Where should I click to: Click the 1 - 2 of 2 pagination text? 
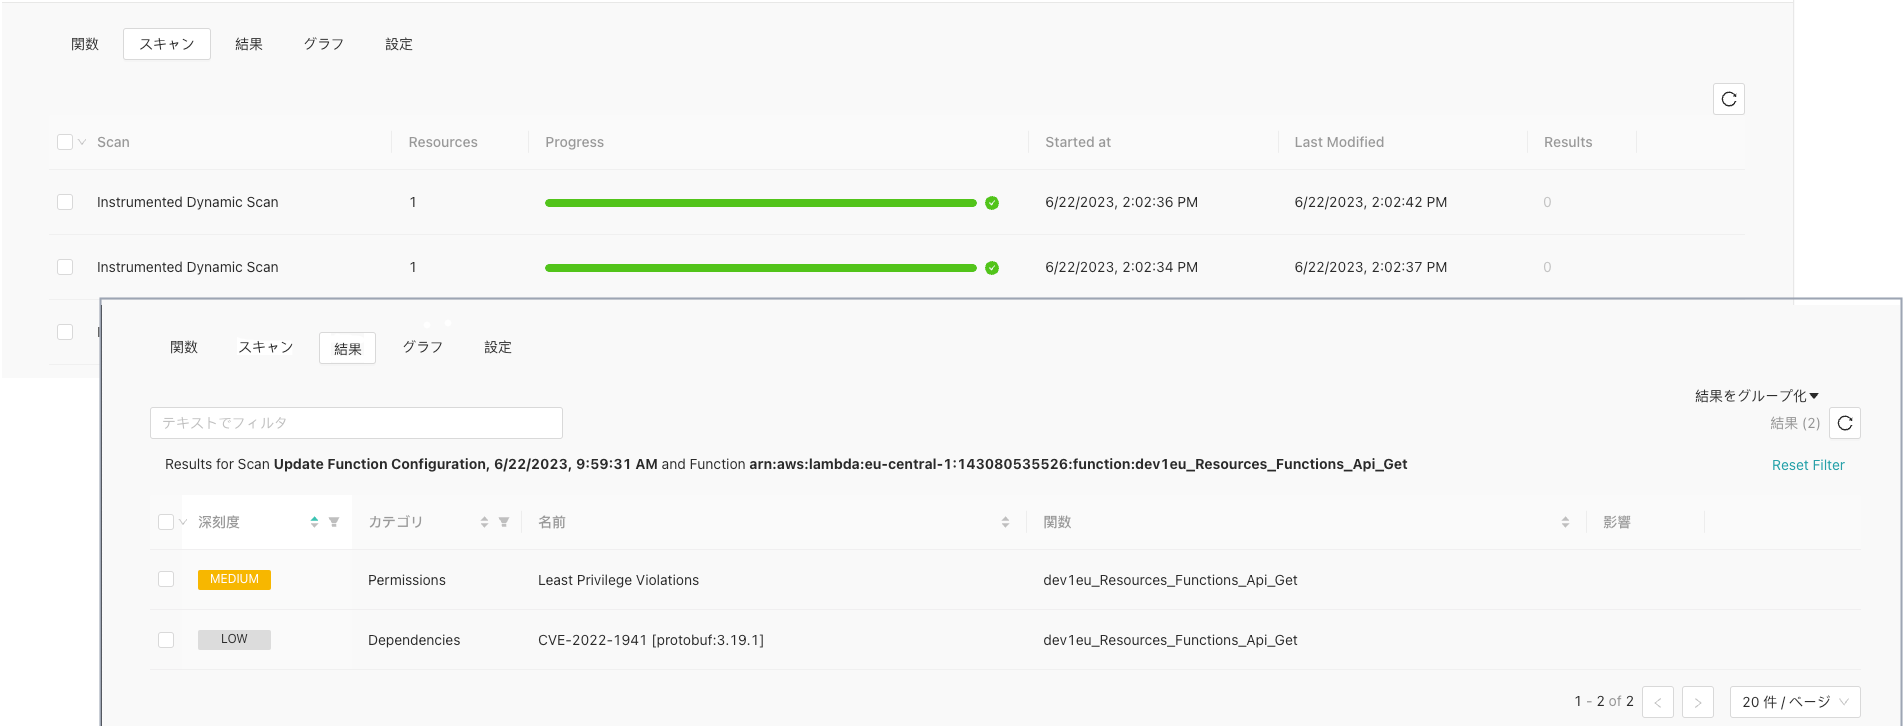tap(1604, 702)
